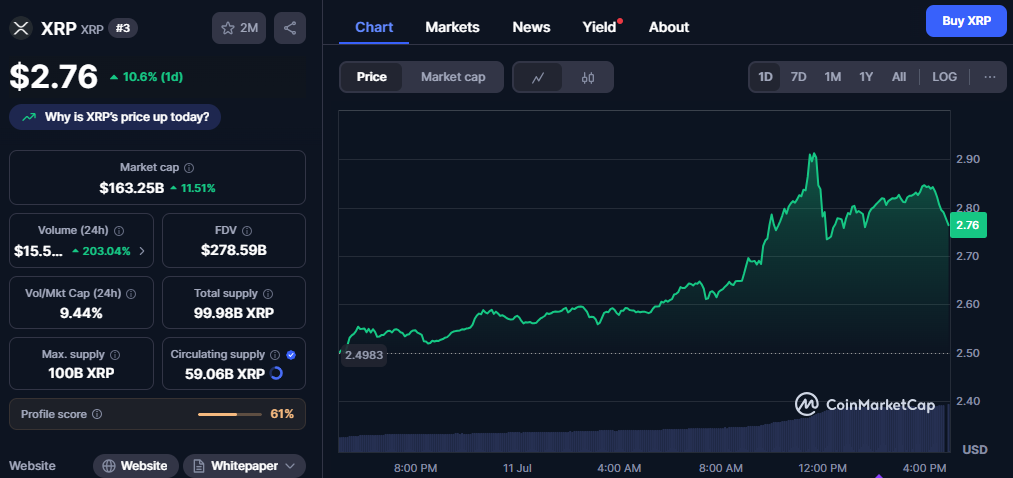The width and height of the screenshot is (1013, 478).
Task: Open the Website link button
Action: click(x=136, y=466)
